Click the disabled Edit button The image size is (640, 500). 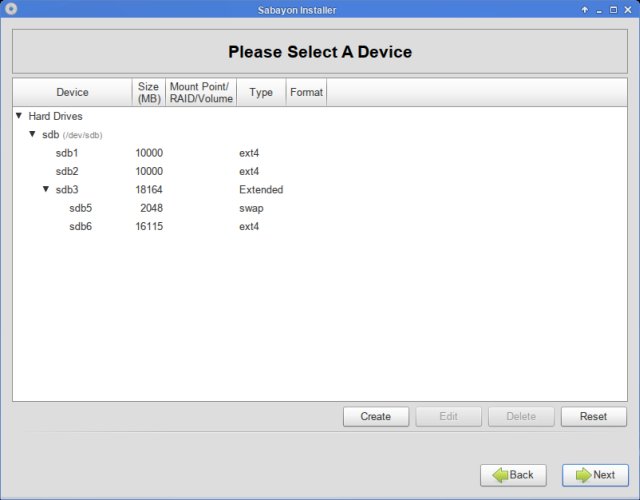(x=448, y=416)
